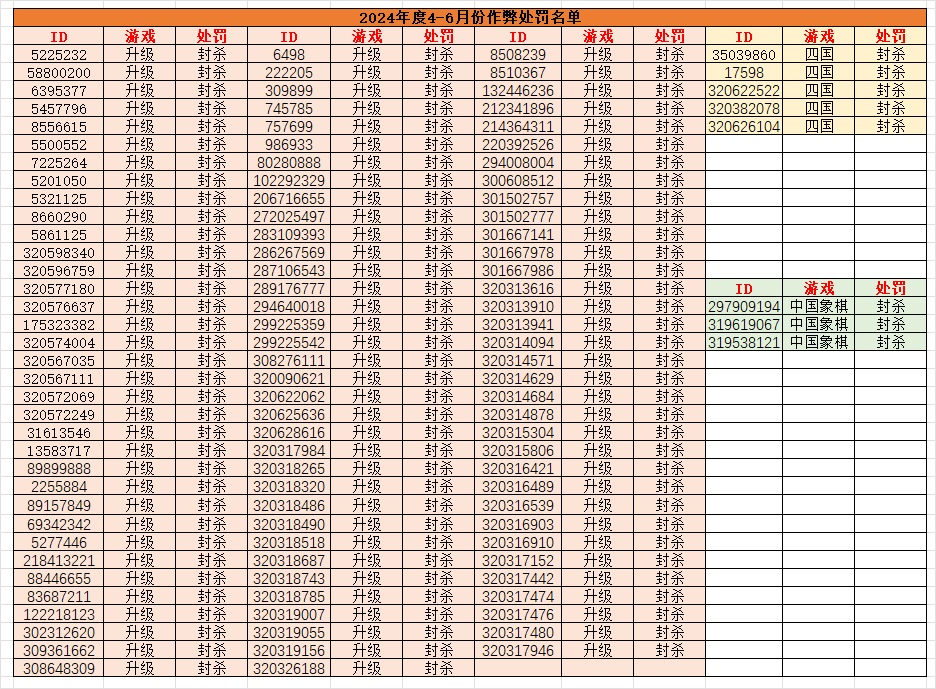This screenshot has height=689, width=936.
Task: Click ID cell 222205
Action: pos(289,73)
